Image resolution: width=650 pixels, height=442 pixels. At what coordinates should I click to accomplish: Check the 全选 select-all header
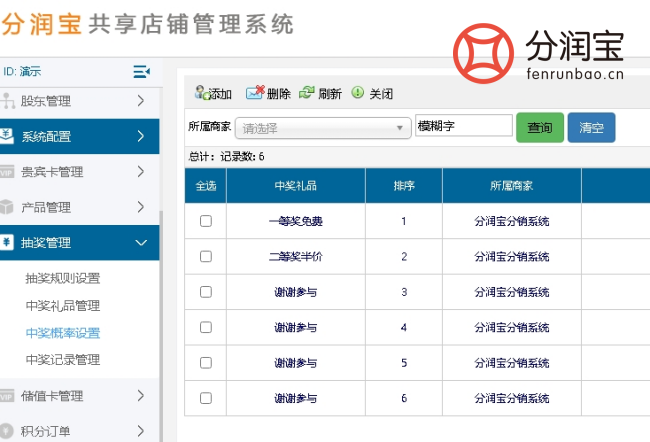click(206, 186)
